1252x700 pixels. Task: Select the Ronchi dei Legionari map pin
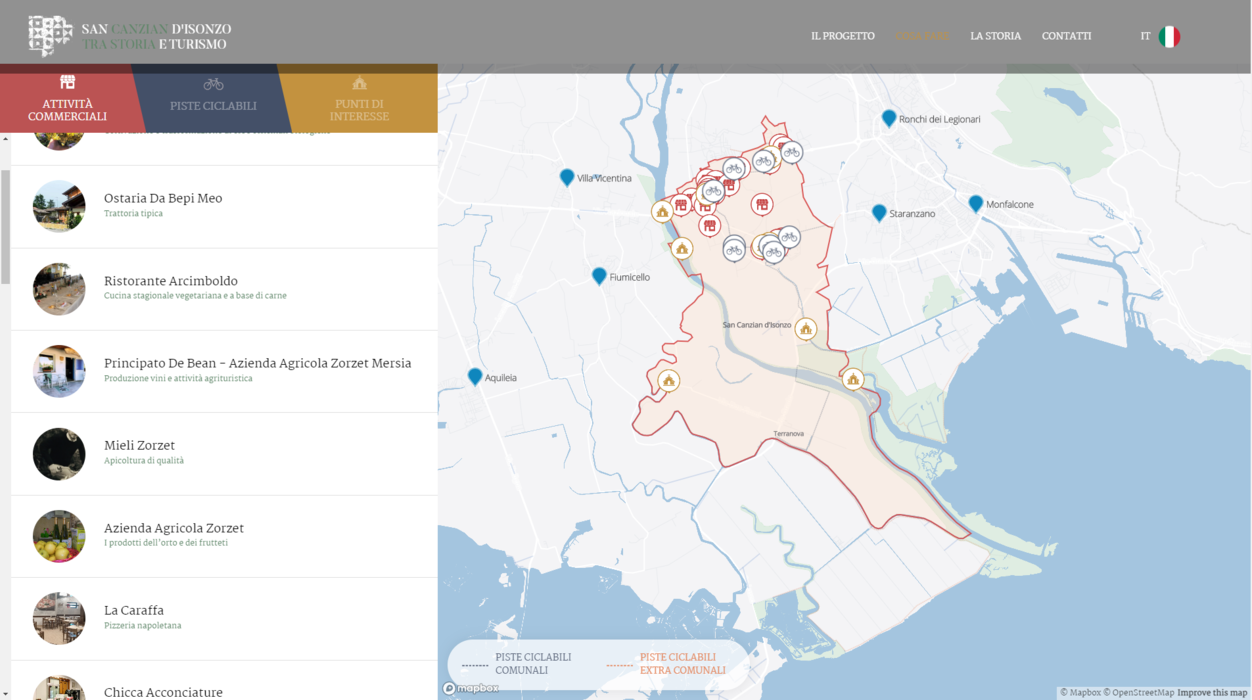(x=889, y=118)
